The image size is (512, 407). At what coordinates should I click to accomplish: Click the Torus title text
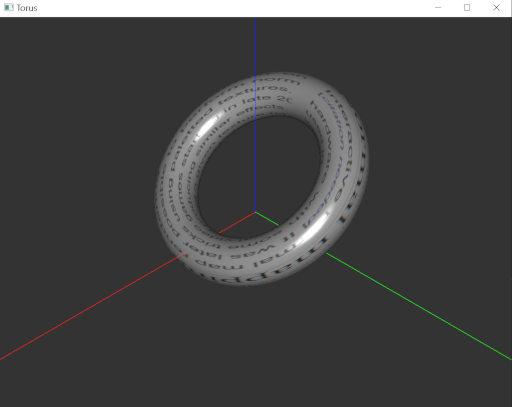coord(27,8)
